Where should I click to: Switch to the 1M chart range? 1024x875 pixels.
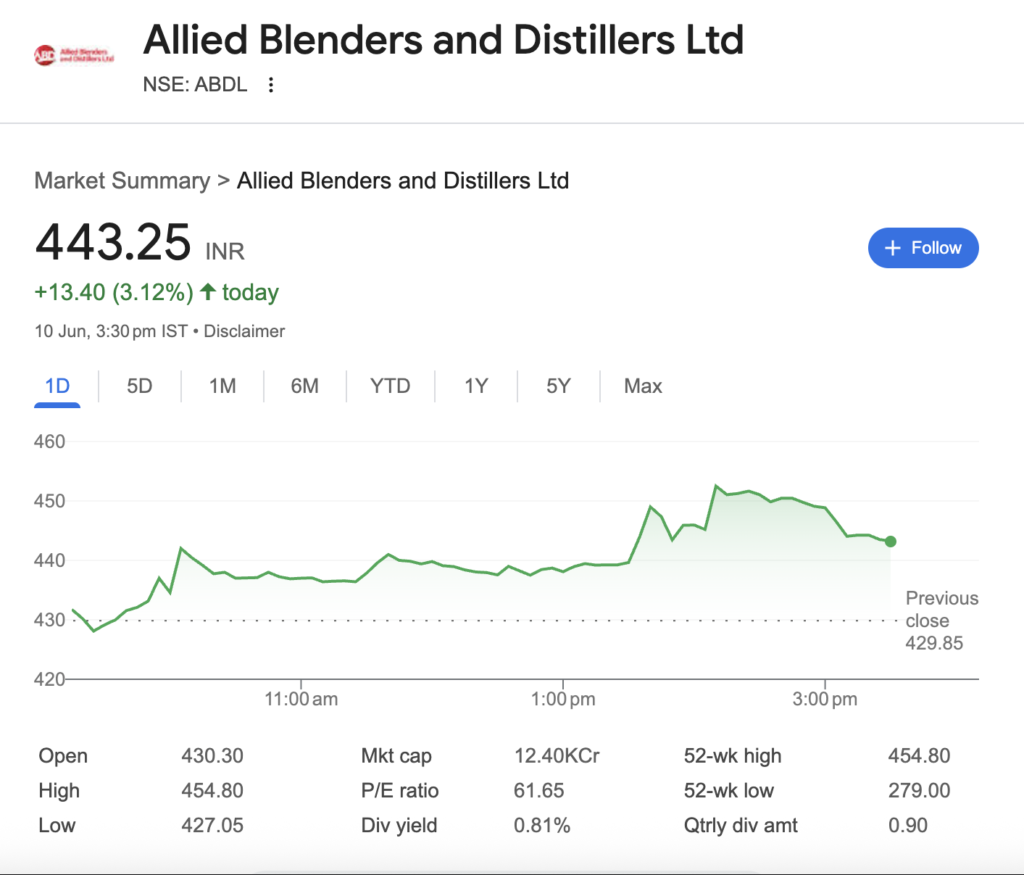pyautogui.click(x=222, y=386)
